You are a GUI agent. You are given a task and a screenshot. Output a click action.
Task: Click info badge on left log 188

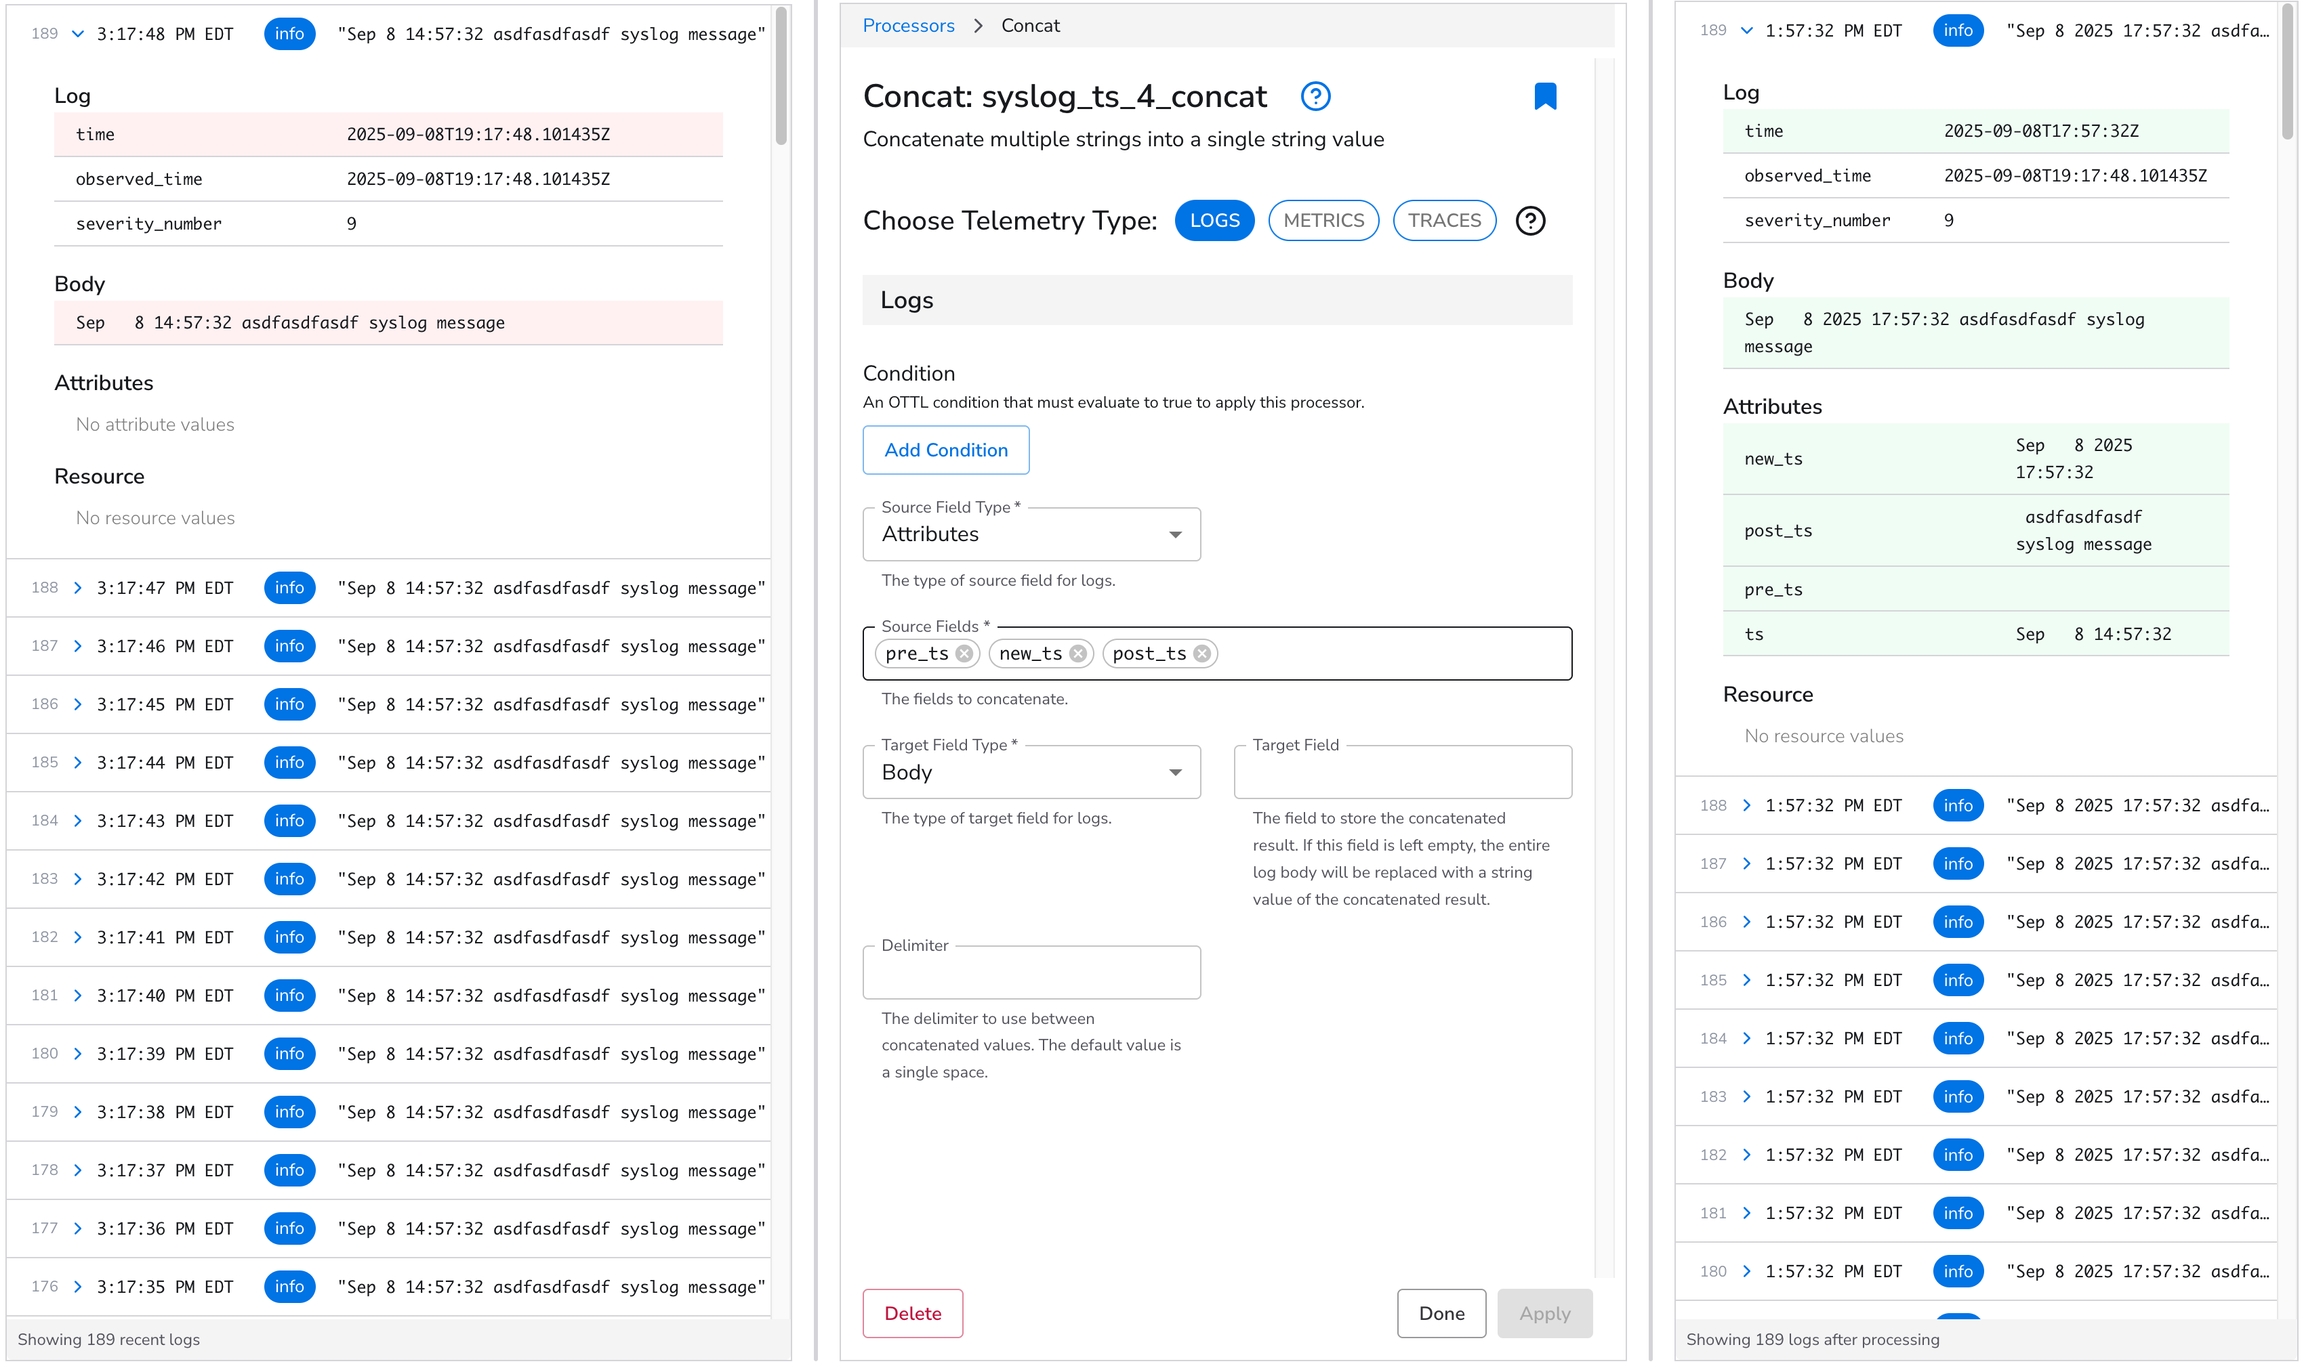[289, 588]
